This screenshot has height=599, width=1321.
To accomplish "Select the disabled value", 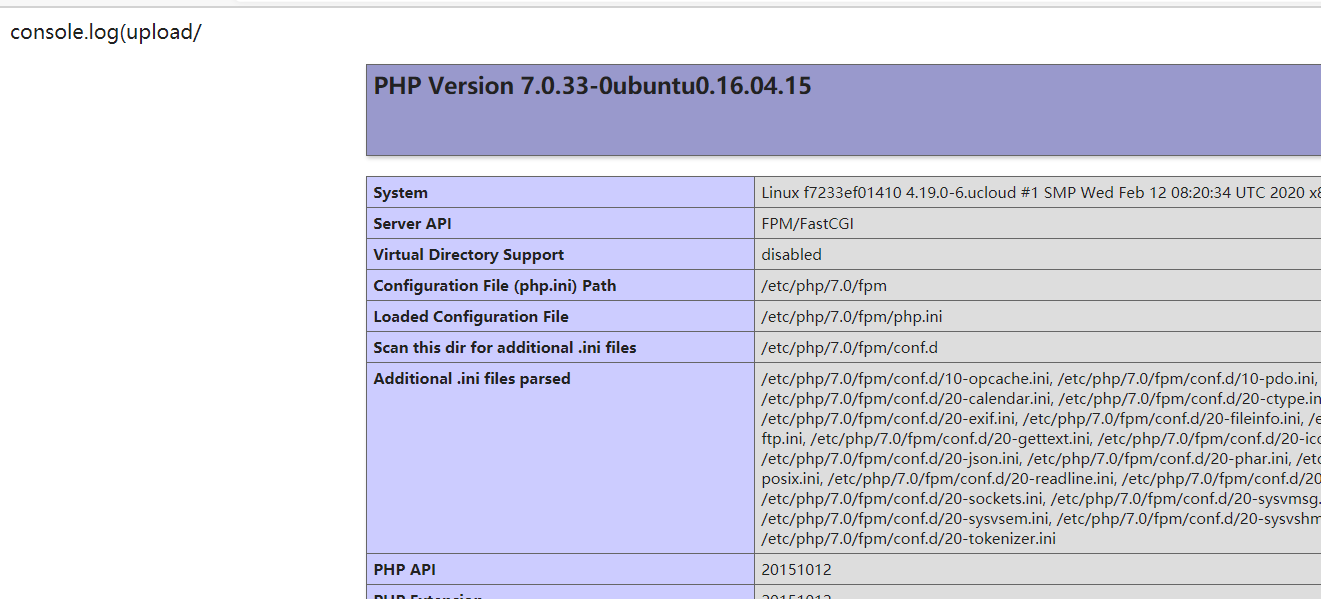I will tap(791, 255).
